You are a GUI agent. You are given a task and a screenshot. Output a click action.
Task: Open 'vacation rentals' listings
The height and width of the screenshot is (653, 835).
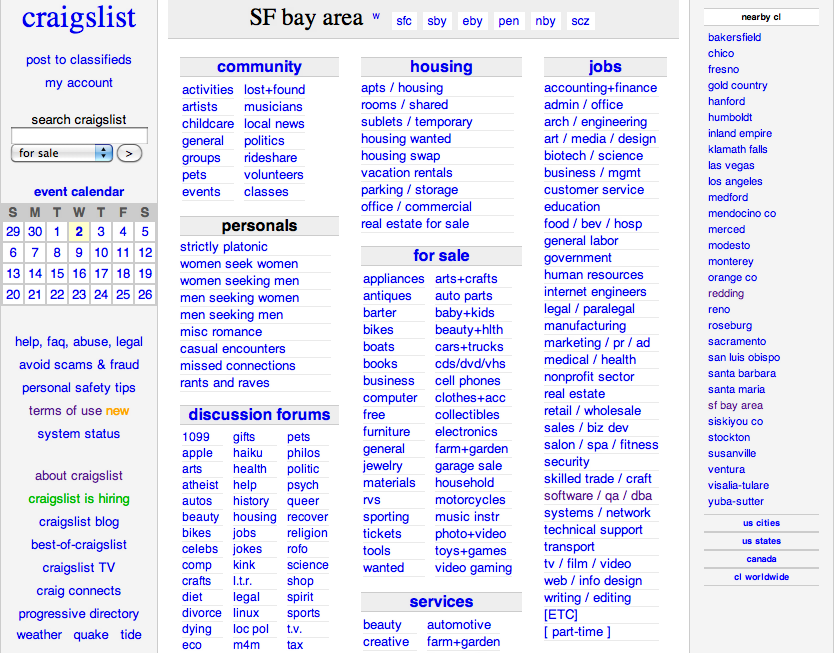tap(407, 173)
